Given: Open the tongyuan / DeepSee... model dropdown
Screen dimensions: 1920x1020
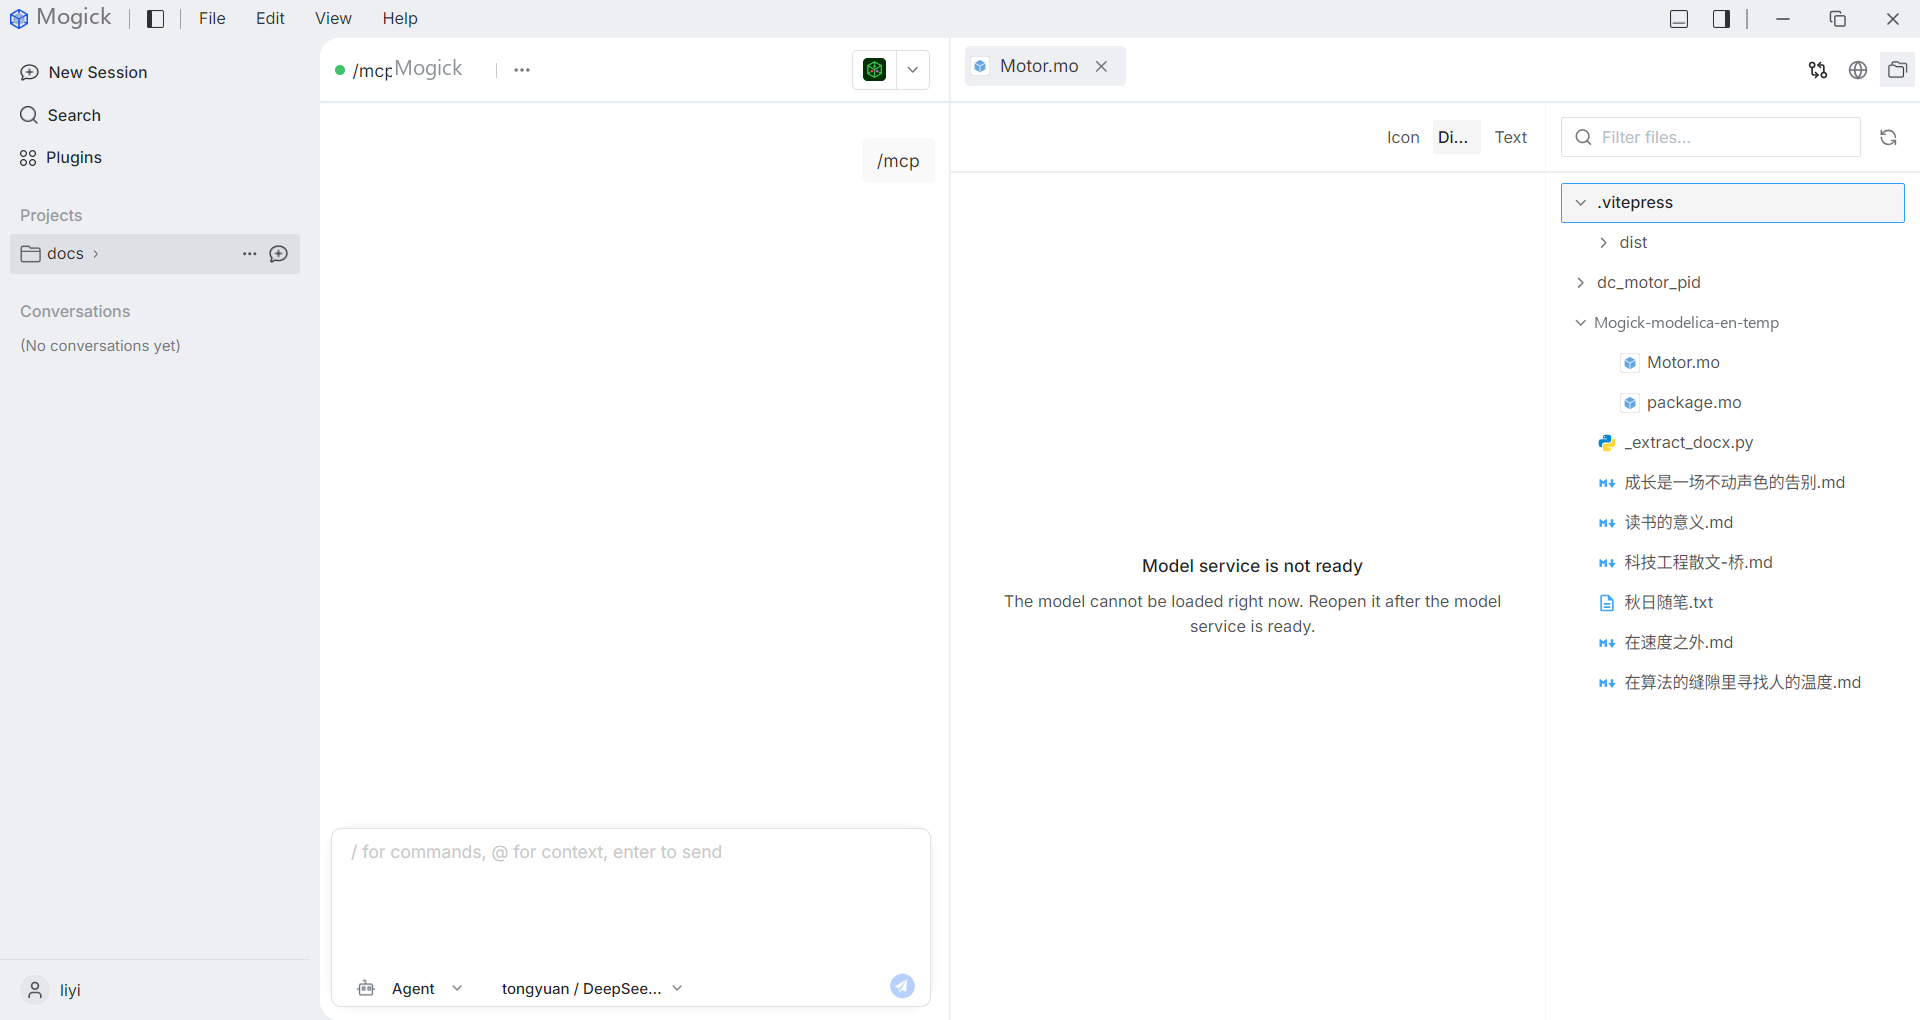Looking at the screenshot, I should click(592, 989).
